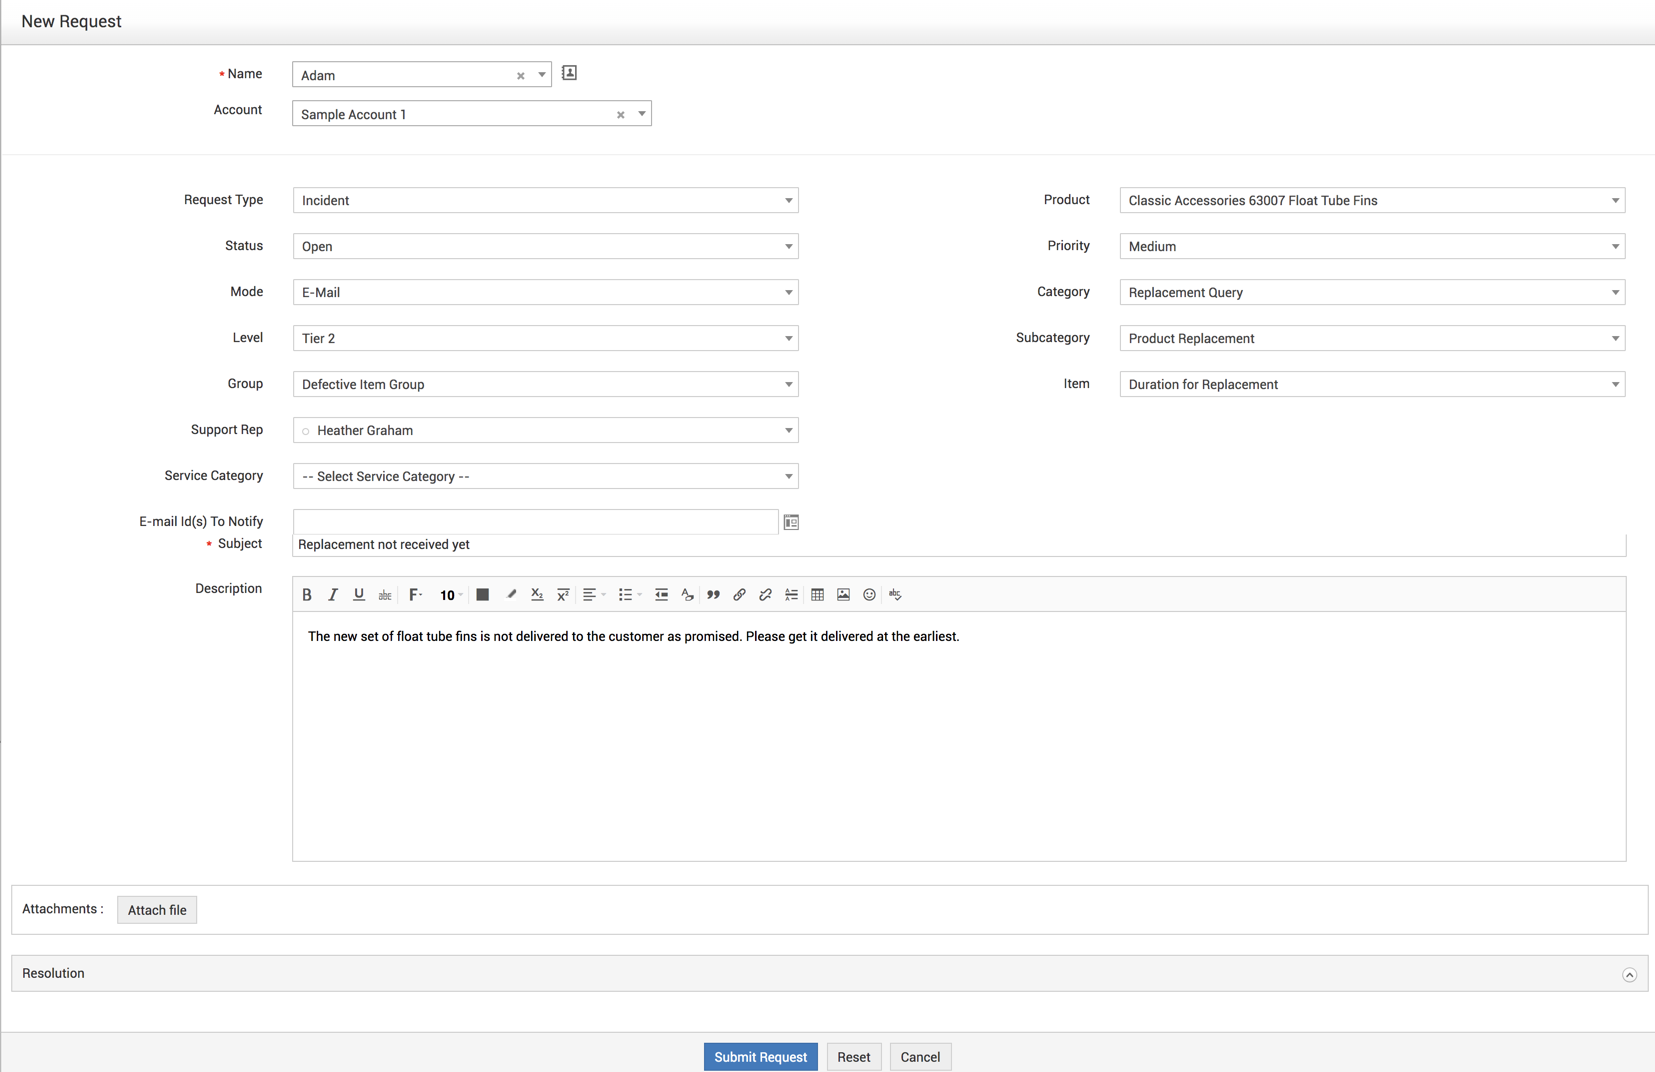Click the E-mail Id(s) To Notify field
The image size is (1655, 1072).
[x=535, y=521]
